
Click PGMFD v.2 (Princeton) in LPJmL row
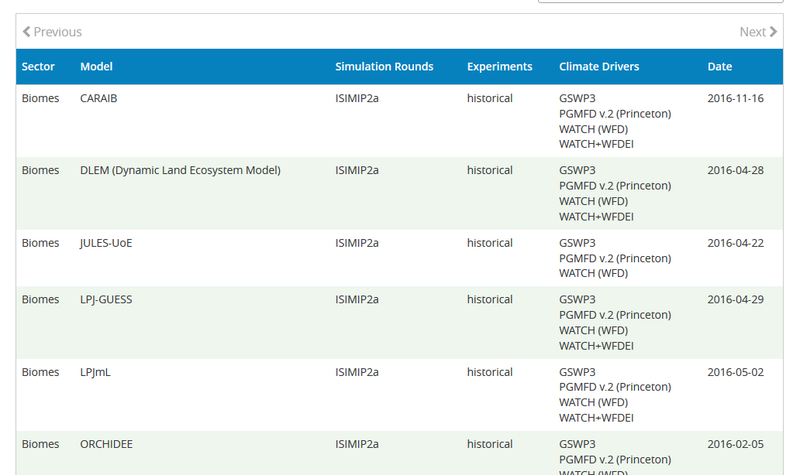[x=615, y=387]
